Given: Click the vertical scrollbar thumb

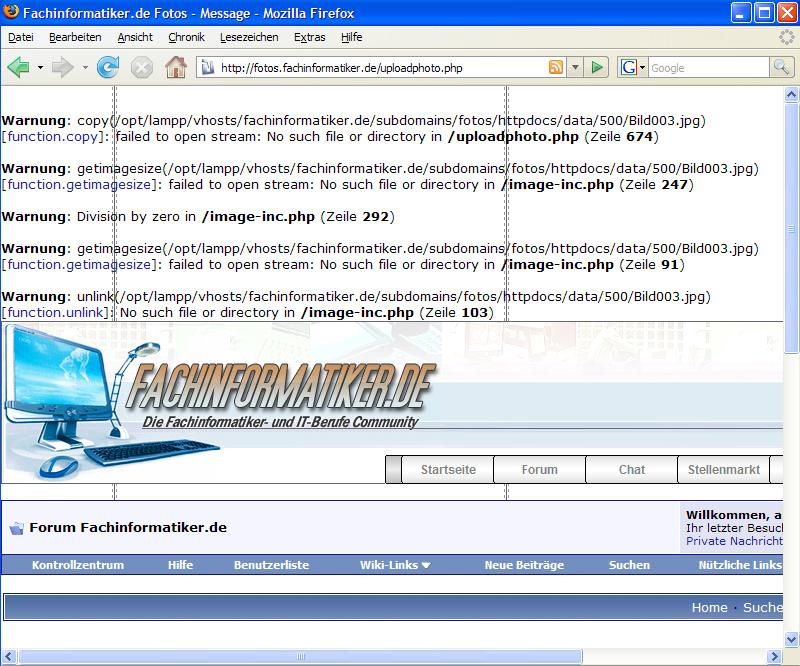Looking at the screenshot, I should coord(791,228).
